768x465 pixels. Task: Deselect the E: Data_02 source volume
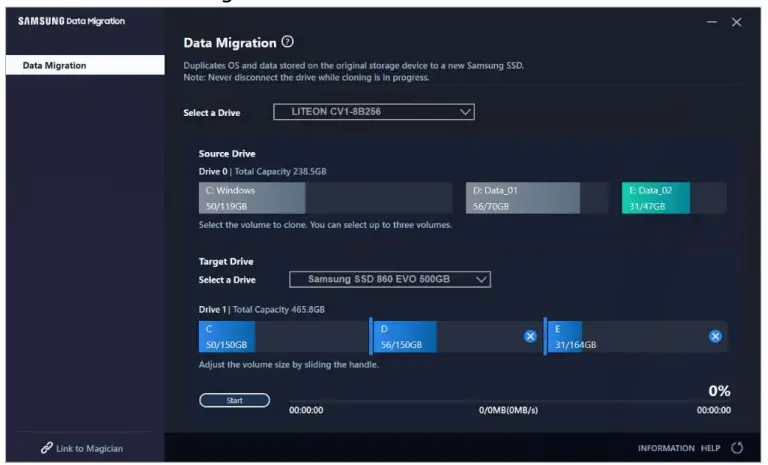(674, 198)
